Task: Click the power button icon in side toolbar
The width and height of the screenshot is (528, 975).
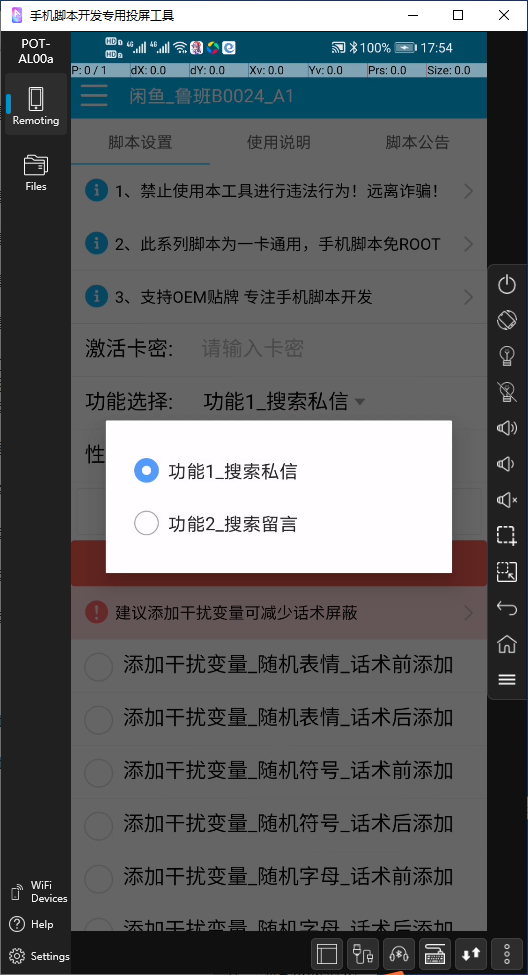Action: coord(507,285)
